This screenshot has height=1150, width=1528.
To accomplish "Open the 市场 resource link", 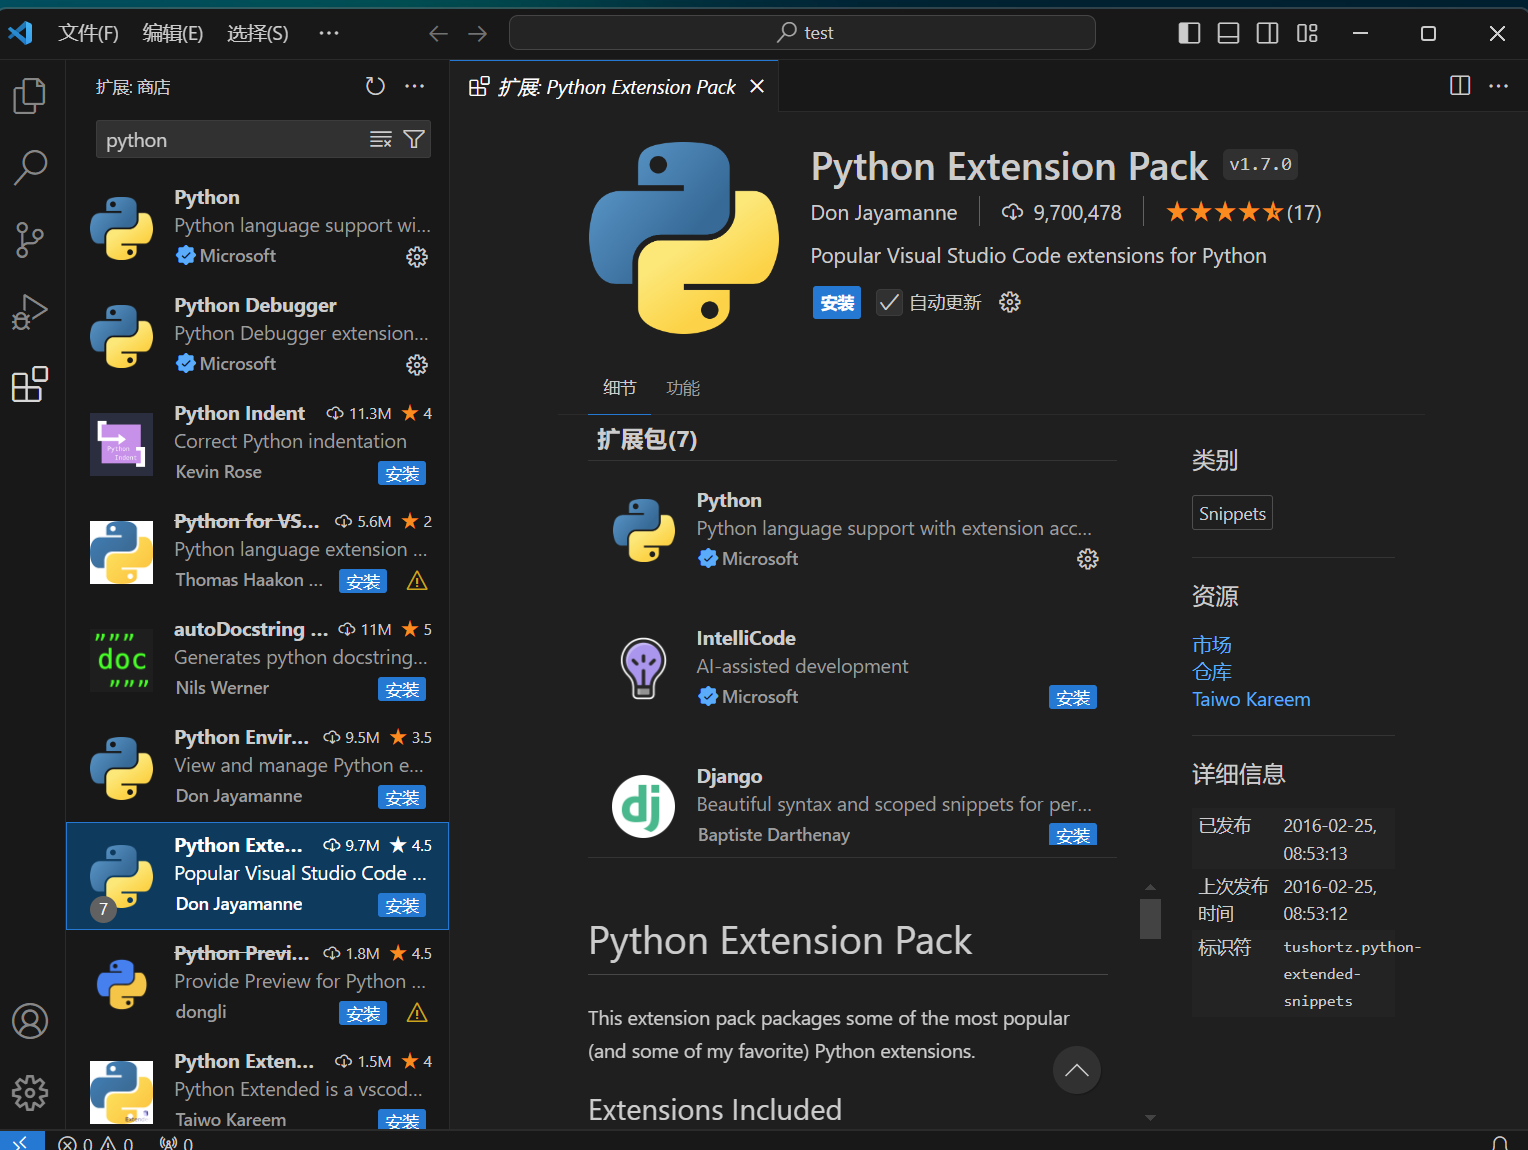I will [x=1212, y=644].
